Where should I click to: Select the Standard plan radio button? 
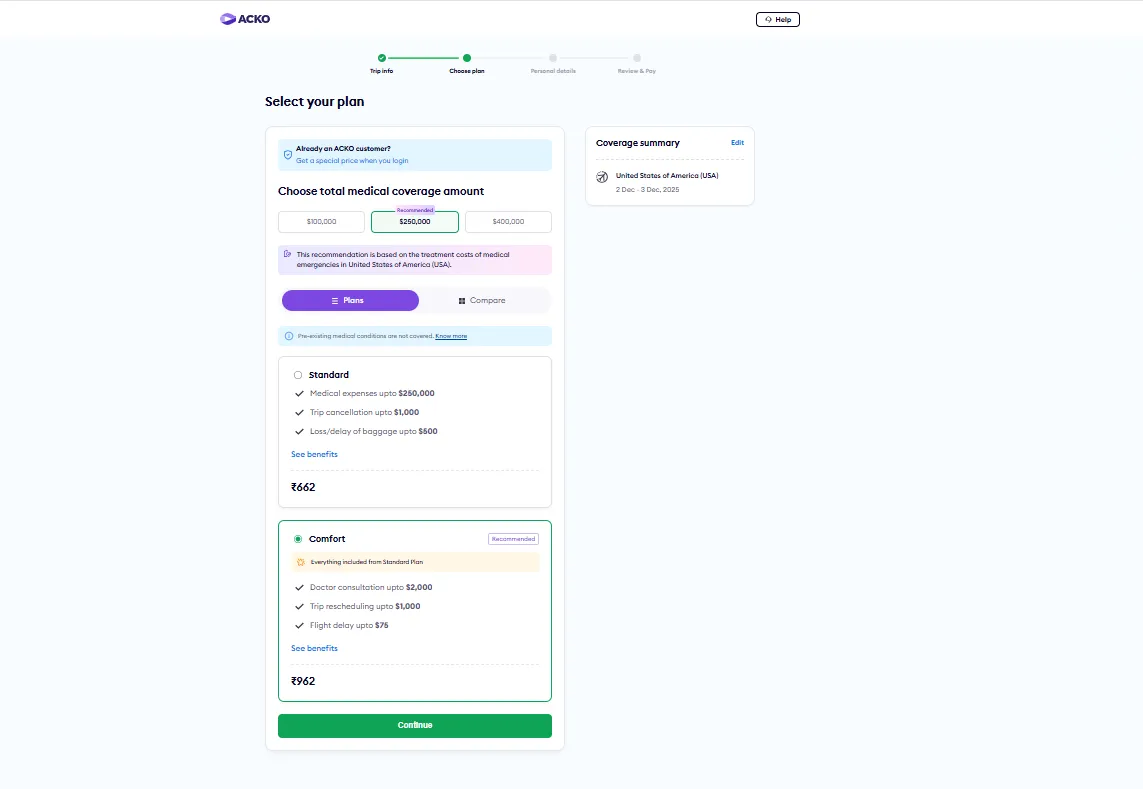click(298, 375)
